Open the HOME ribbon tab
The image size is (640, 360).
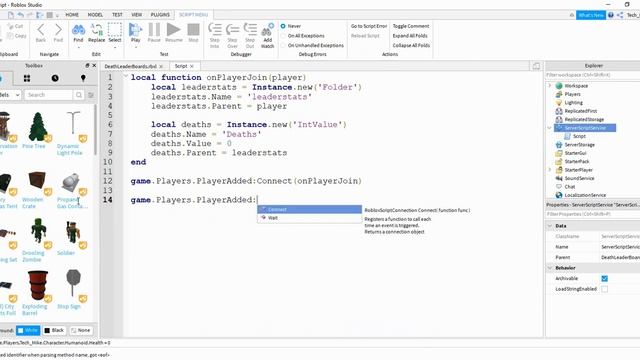[72, 15]
